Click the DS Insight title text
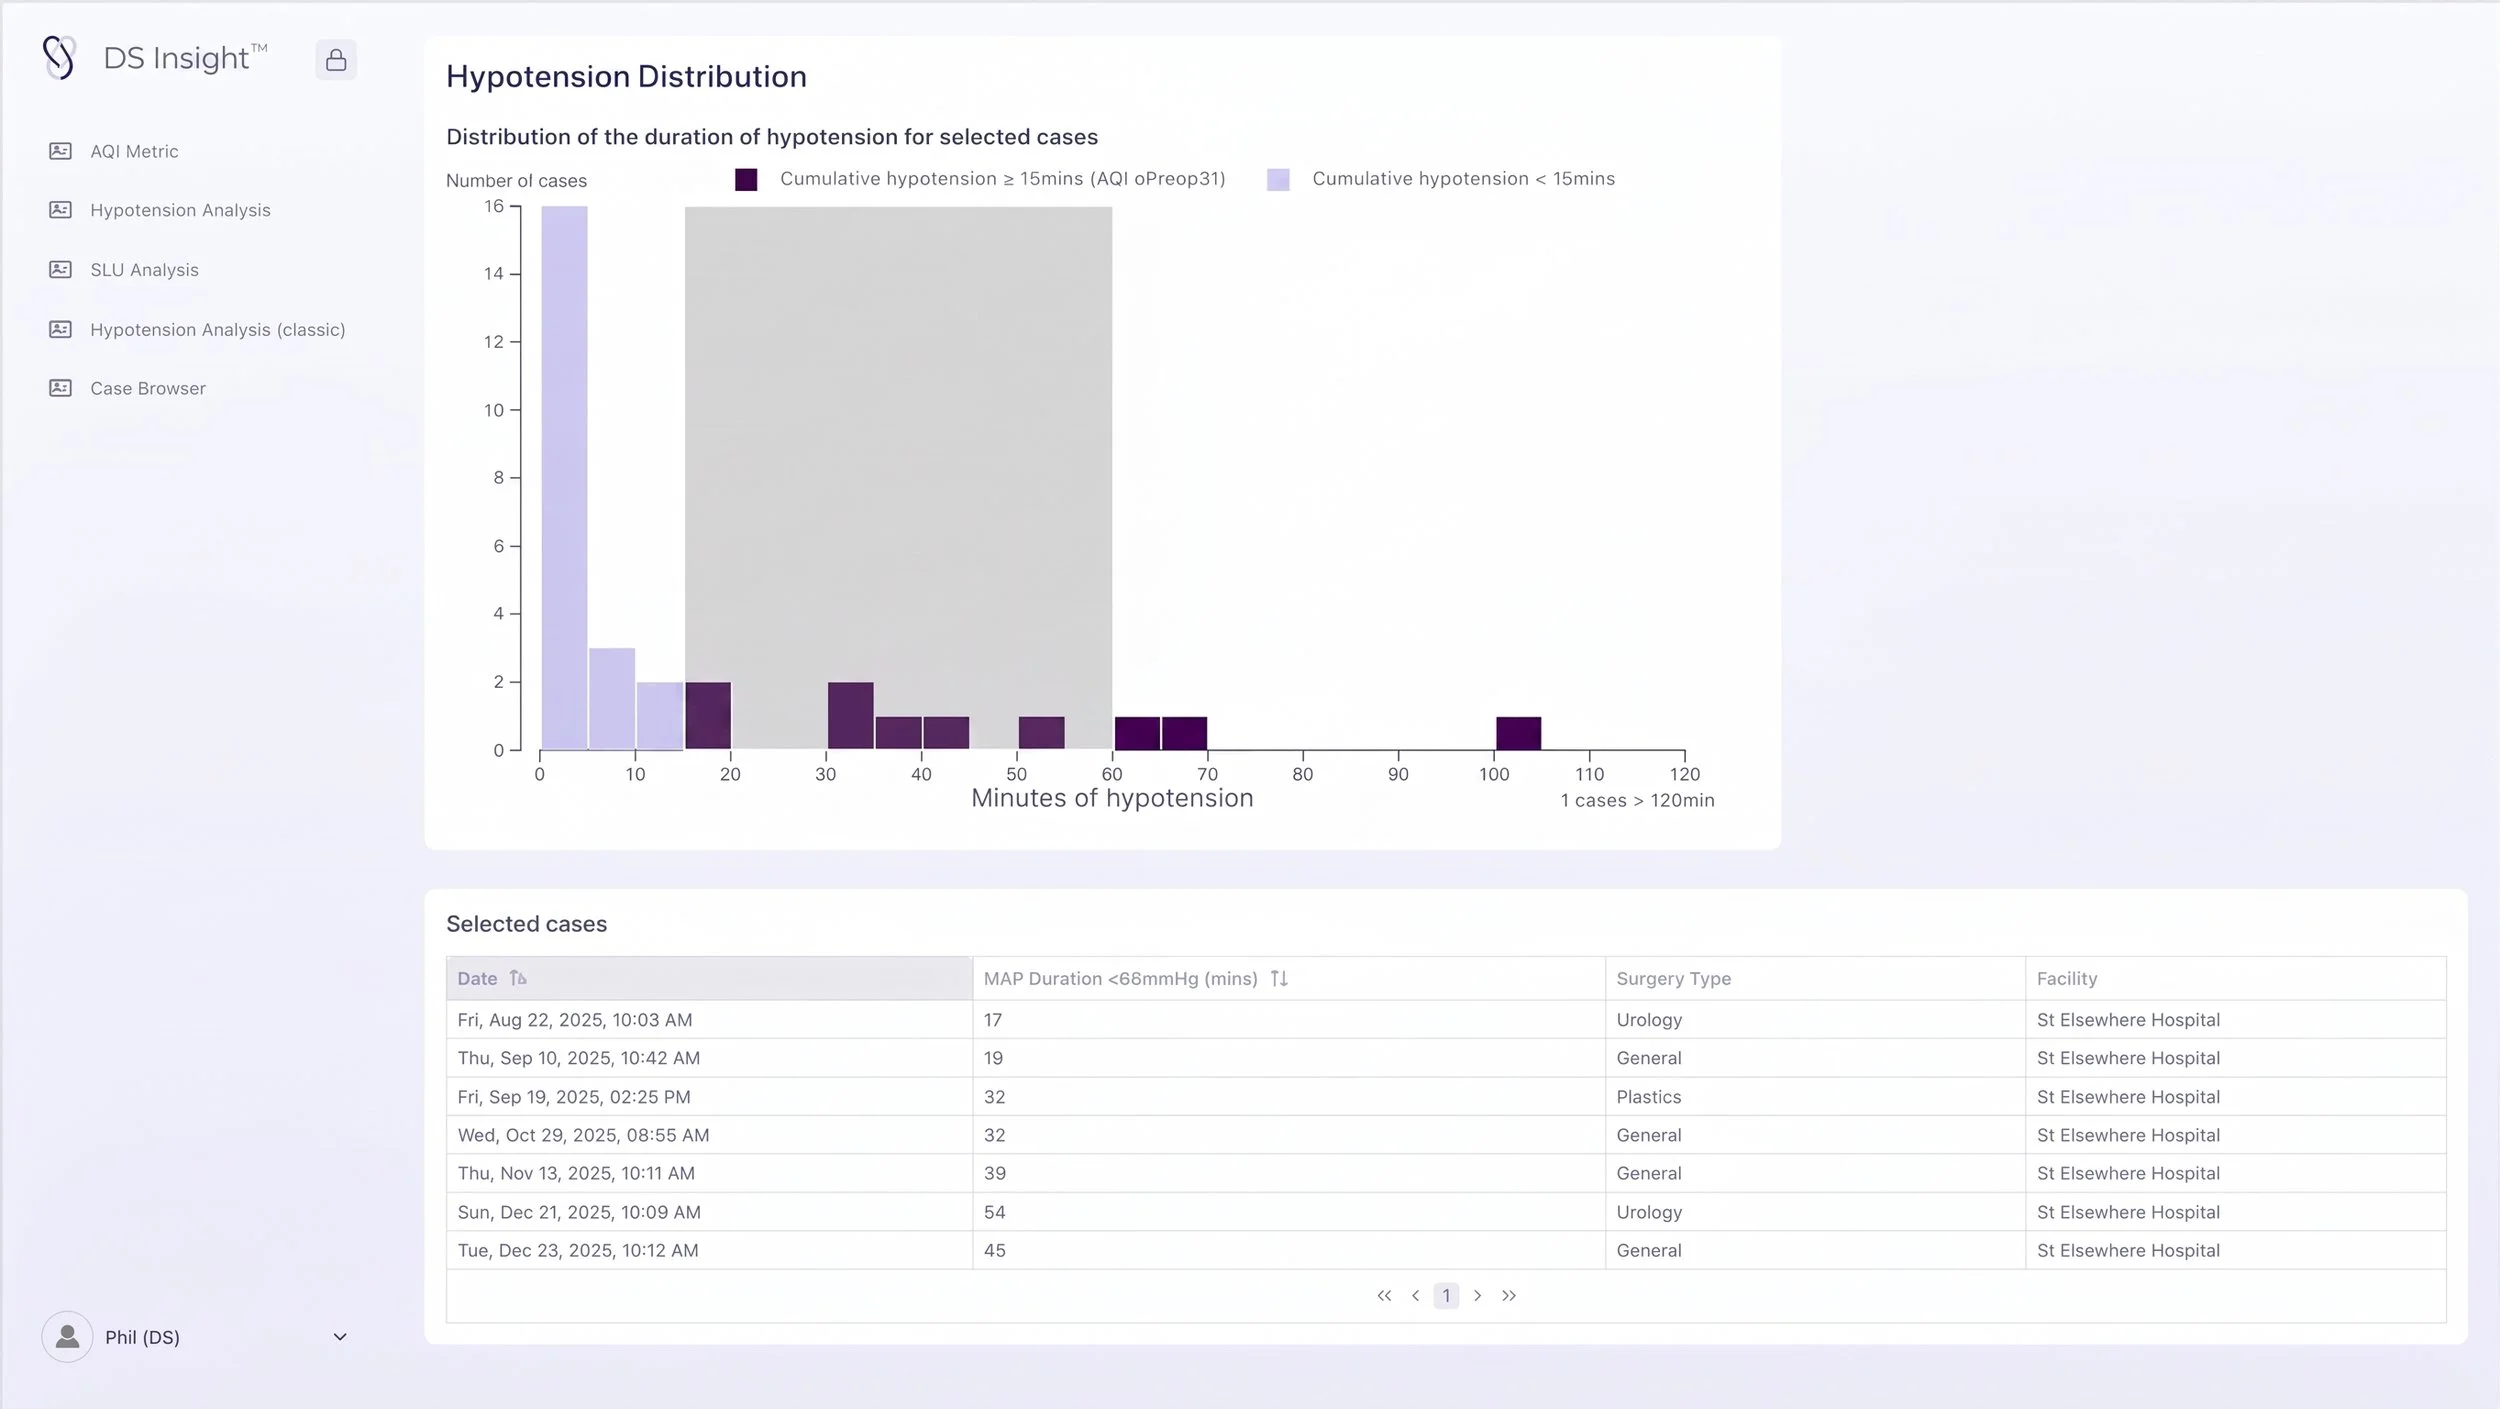The height and width of the screenshot is (1409, 2500). click(x=185, y=58)
